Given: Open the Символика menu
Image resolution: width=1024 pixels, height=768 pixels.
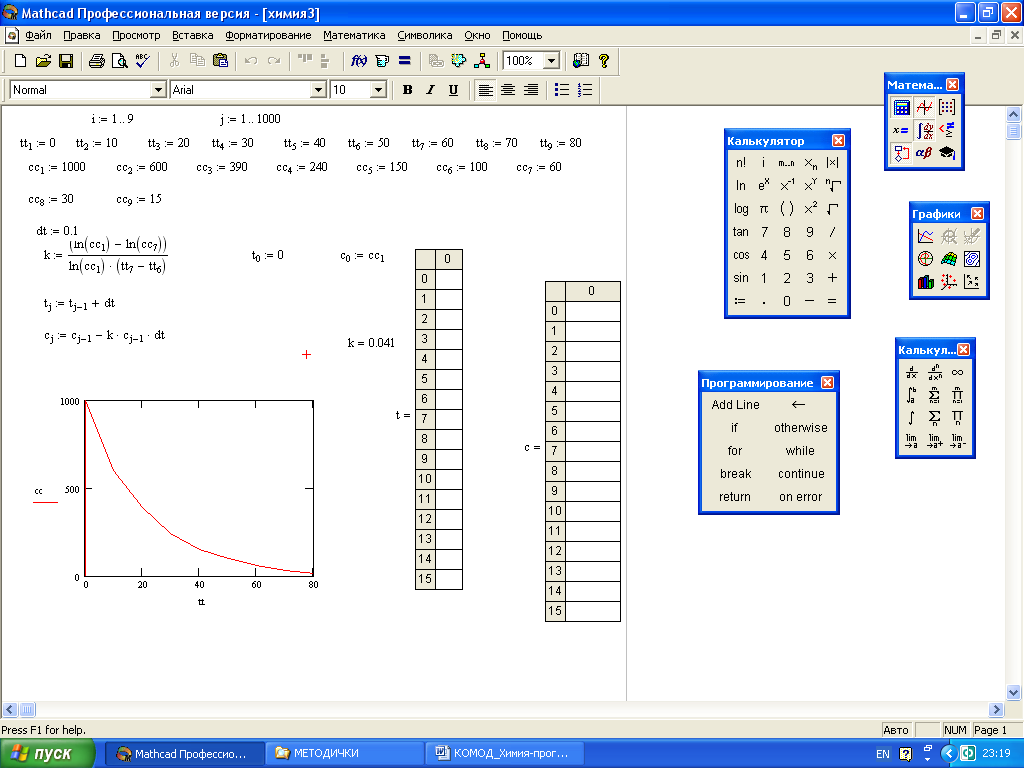Looking at the screenshot, I should click(x=425, y=35).
